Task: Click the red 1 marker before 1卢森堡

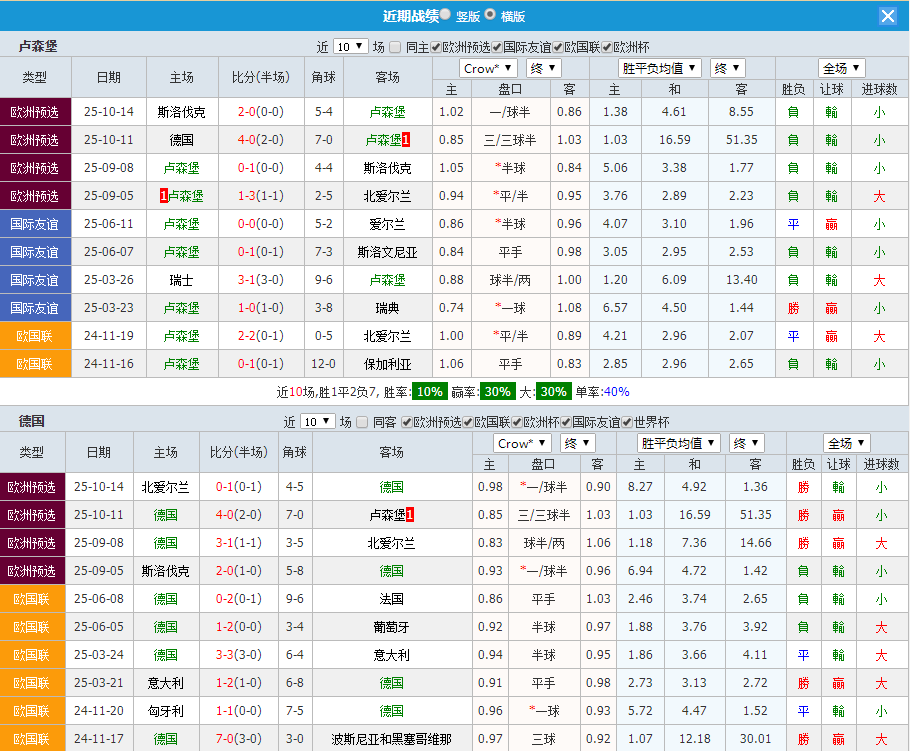Action: tap(164, 196)
